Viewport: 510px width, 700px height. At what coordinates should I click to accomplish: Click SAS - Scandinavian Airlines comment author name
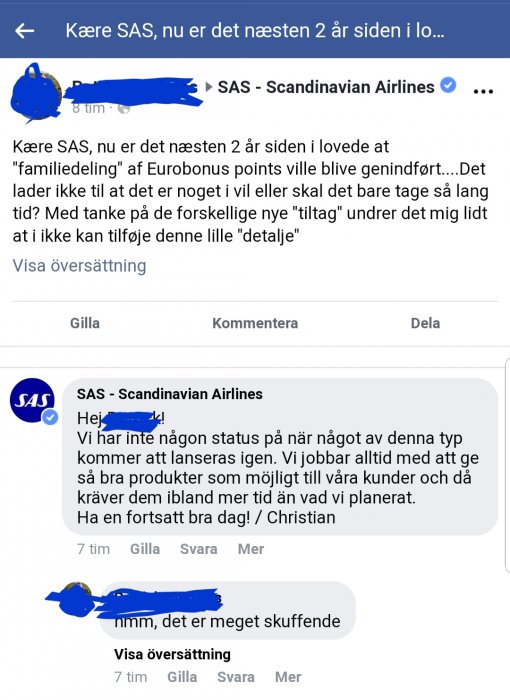point(170,394)
